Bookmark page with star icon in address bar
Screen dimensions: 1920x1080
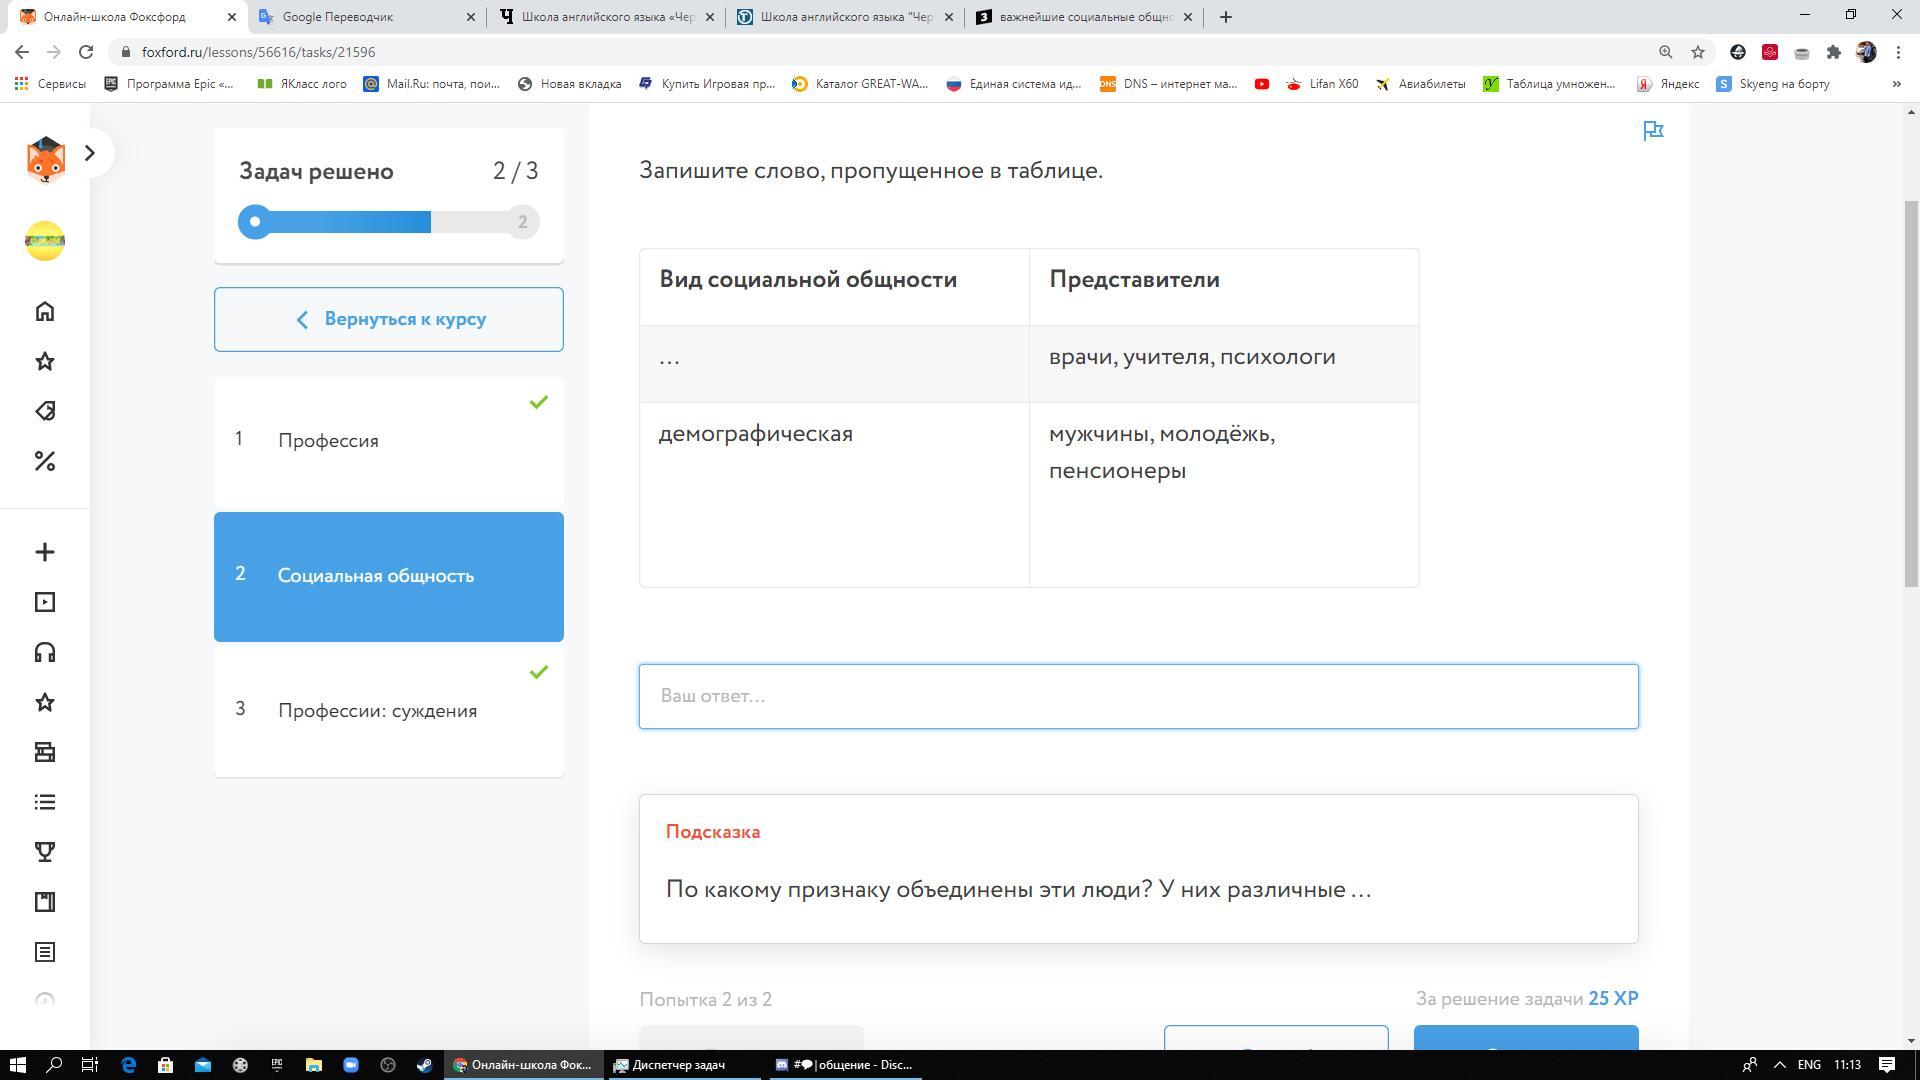coord(1697,52)
